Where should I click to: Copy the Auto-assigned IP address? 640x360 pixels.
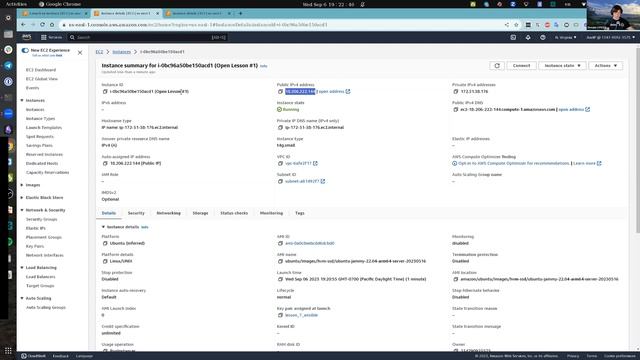pyautogui.click(x=105, y=163)
